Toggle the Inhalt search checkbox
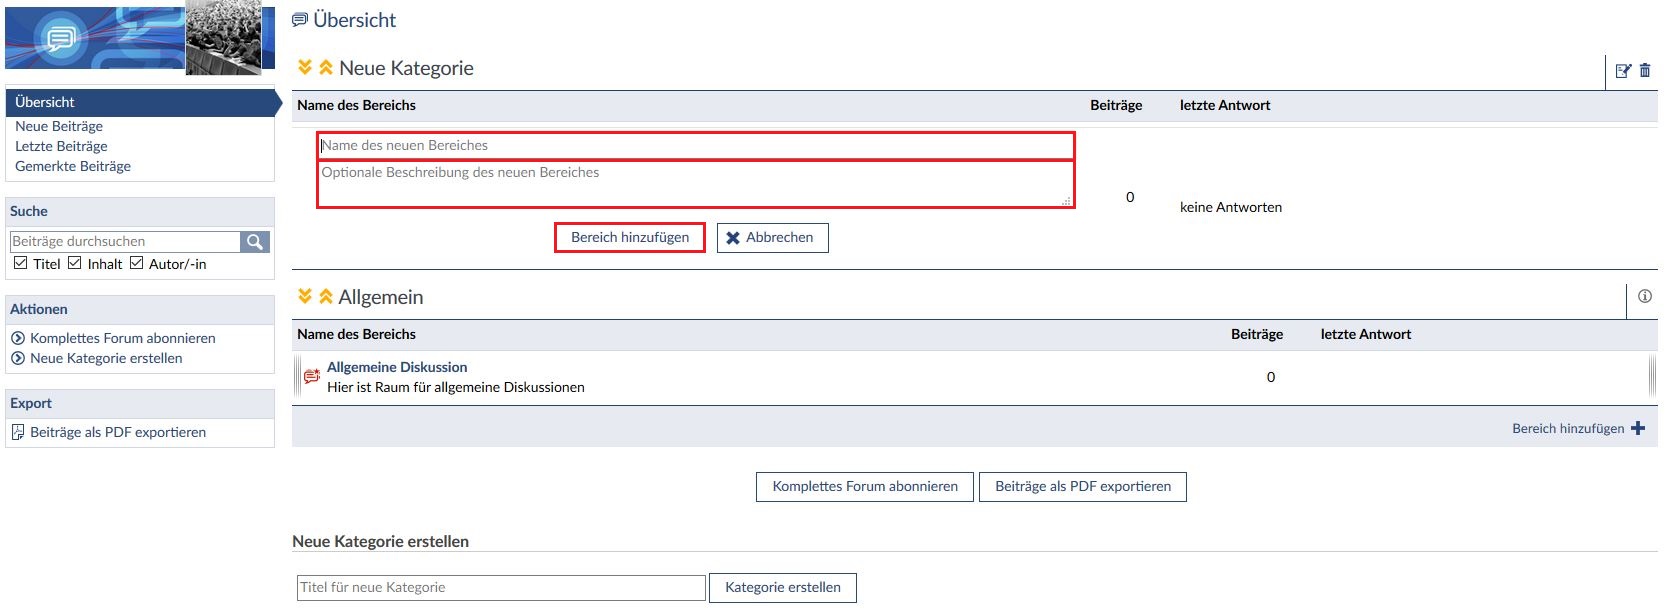Viewport: 1668px width, 611px height. point(75,263)
